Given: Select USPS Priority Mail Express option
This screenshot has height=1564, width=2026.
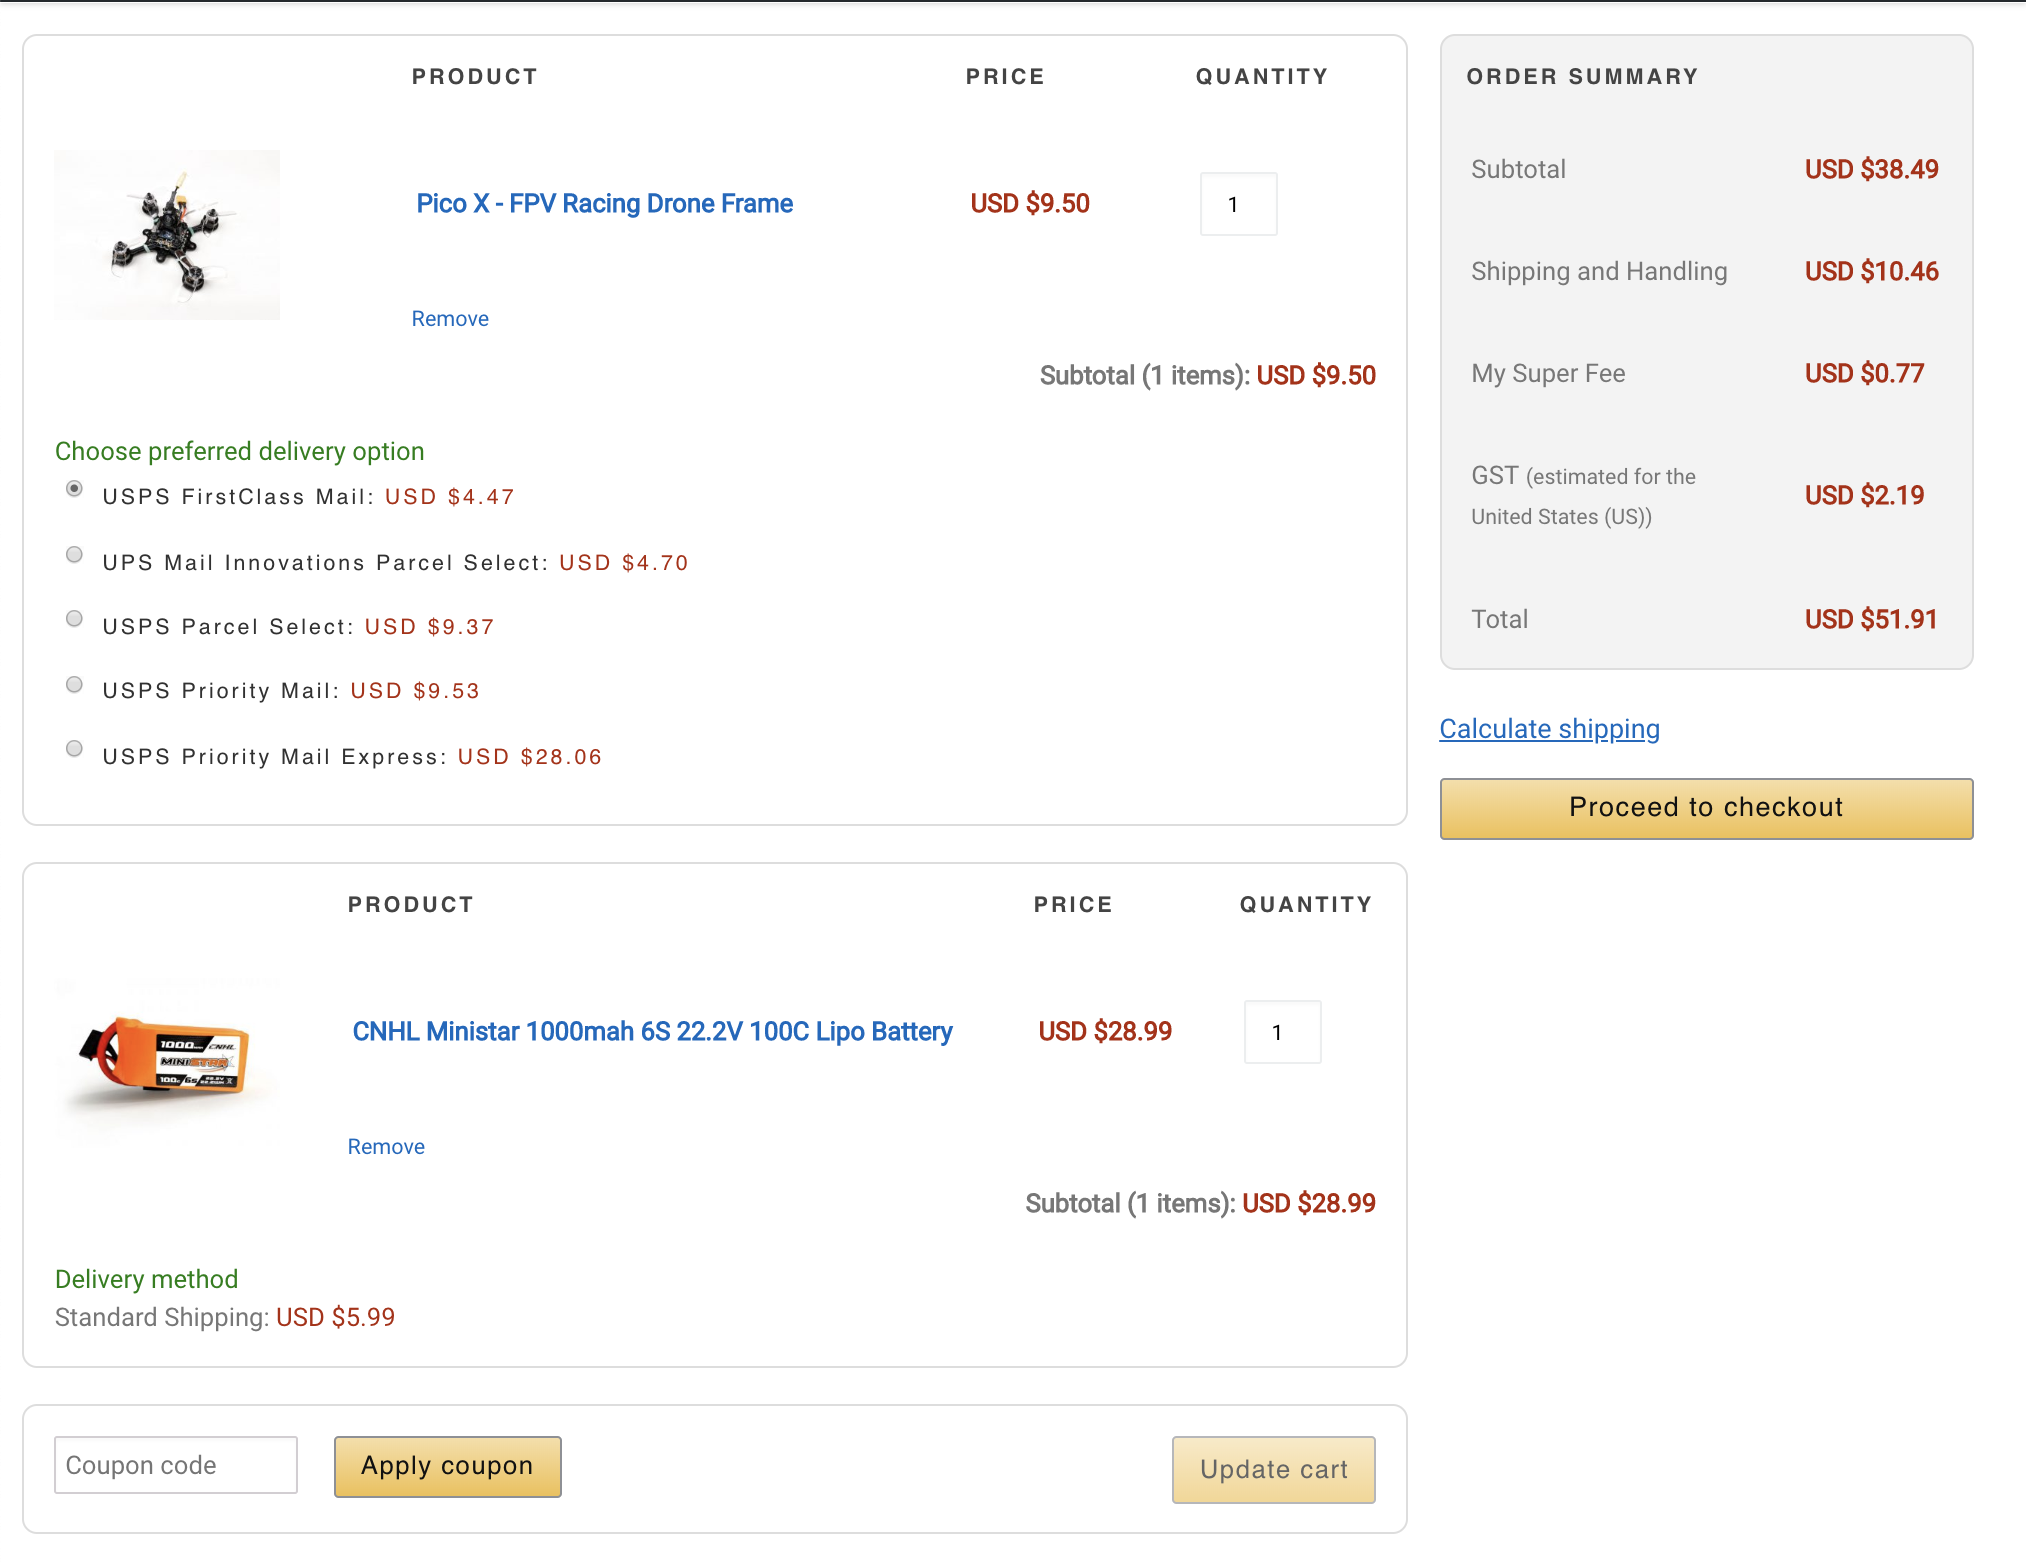Looking at the screenshot, I should point(74,749).
